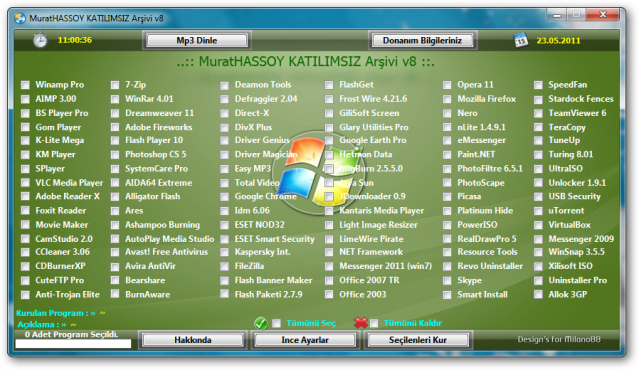
Task: Tick the Picasa checkbox
Action: click(x=447, y=197)
